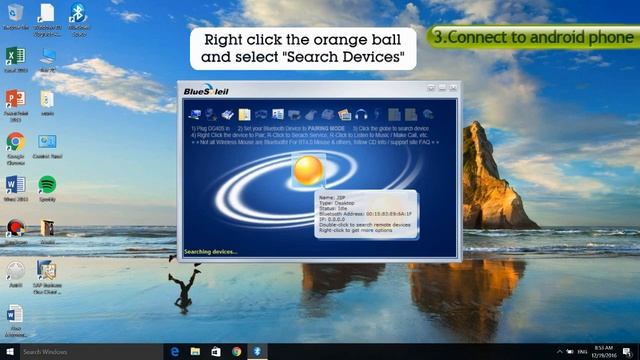This screenshot has height=360, width=640.
Task: Select the greyed LAN Access service icon
Action: pyautogui.click(x=261, y=115)
